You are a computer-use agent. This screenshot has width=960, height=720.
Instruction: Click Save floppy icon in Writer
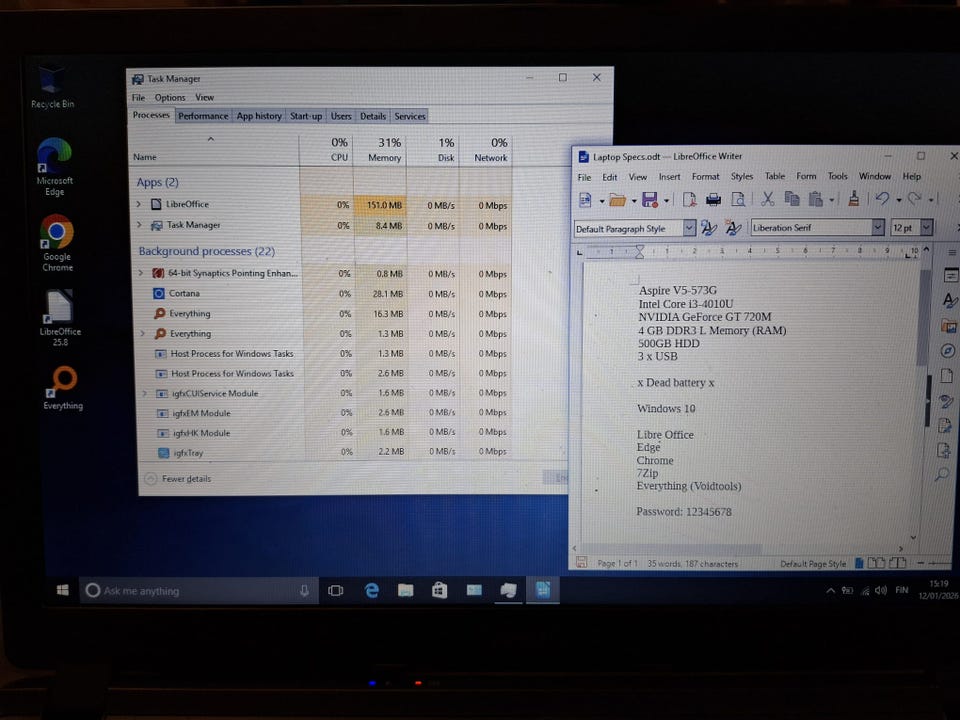(650, 200)
